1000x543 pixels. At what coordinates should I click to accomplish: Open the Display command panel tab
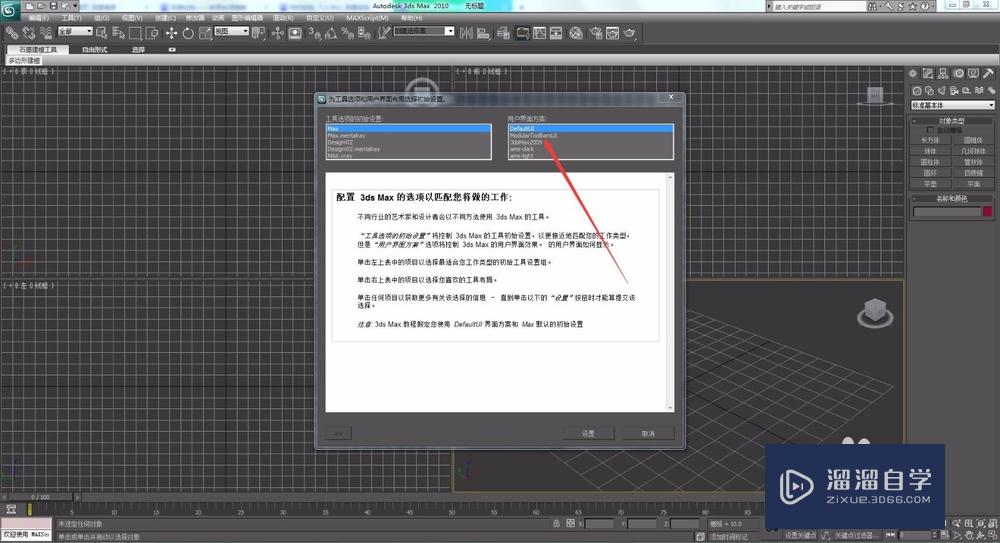click(973, 74)
